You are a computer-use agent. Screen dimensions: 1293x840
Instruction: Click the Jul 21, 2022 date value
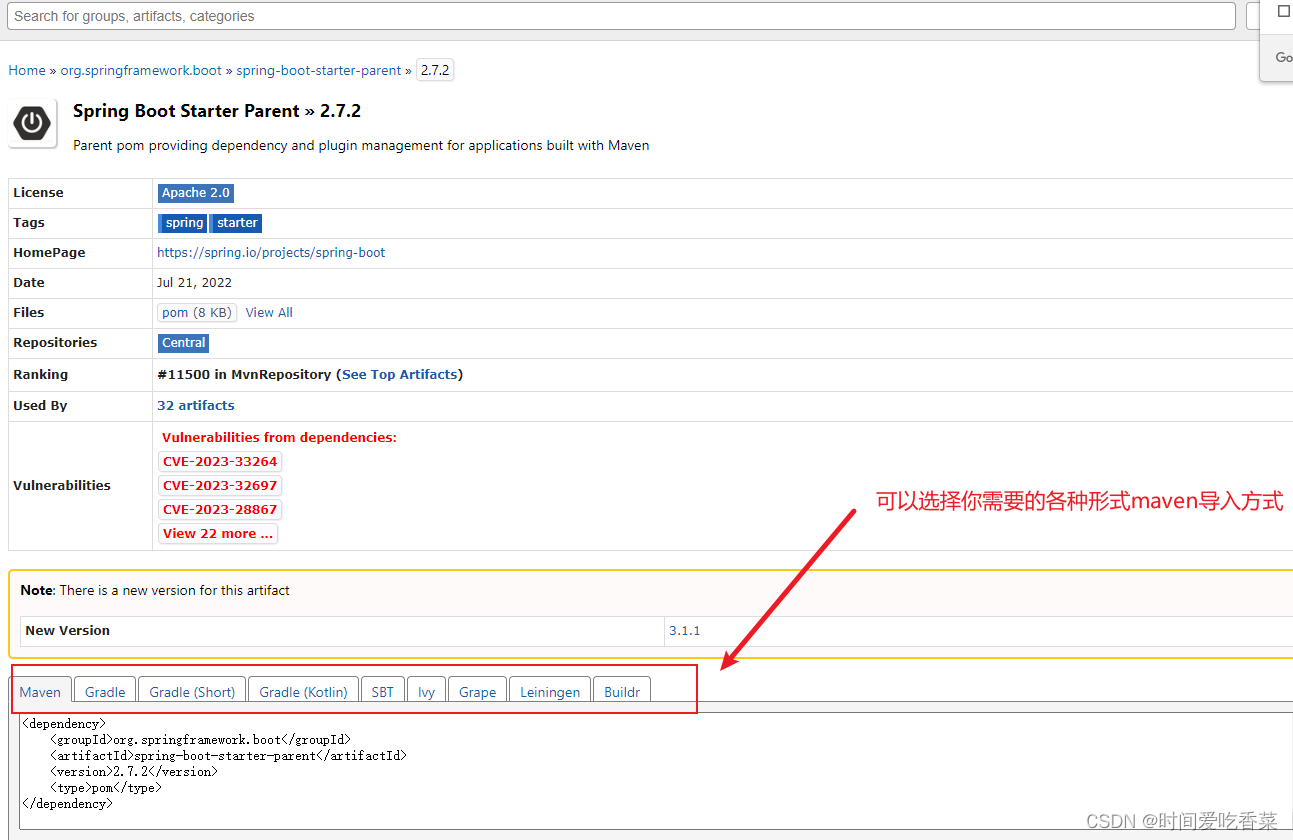coord(194,283)
